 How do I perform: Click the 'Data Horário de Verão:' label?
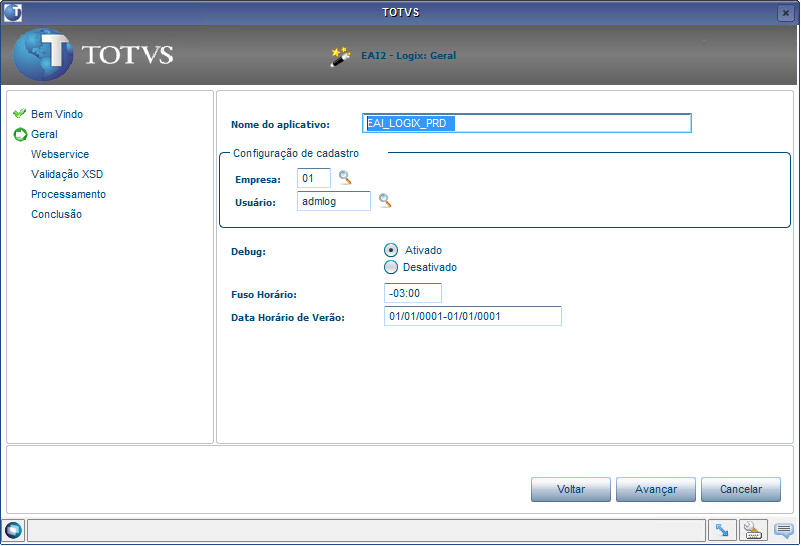pos(288,318)
